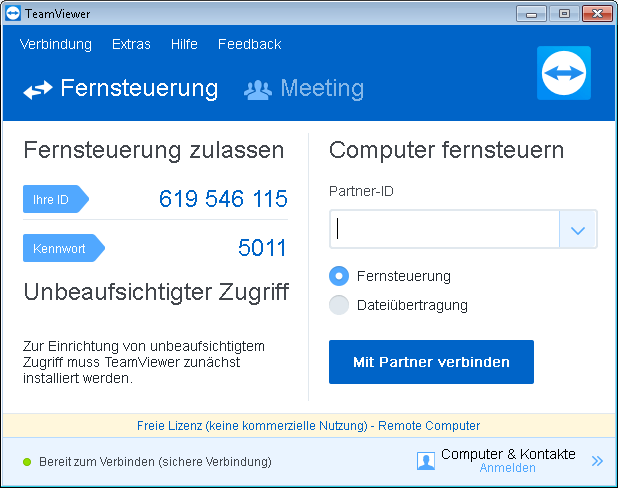Click the Freie Lizenz notice link

(309, 426)
